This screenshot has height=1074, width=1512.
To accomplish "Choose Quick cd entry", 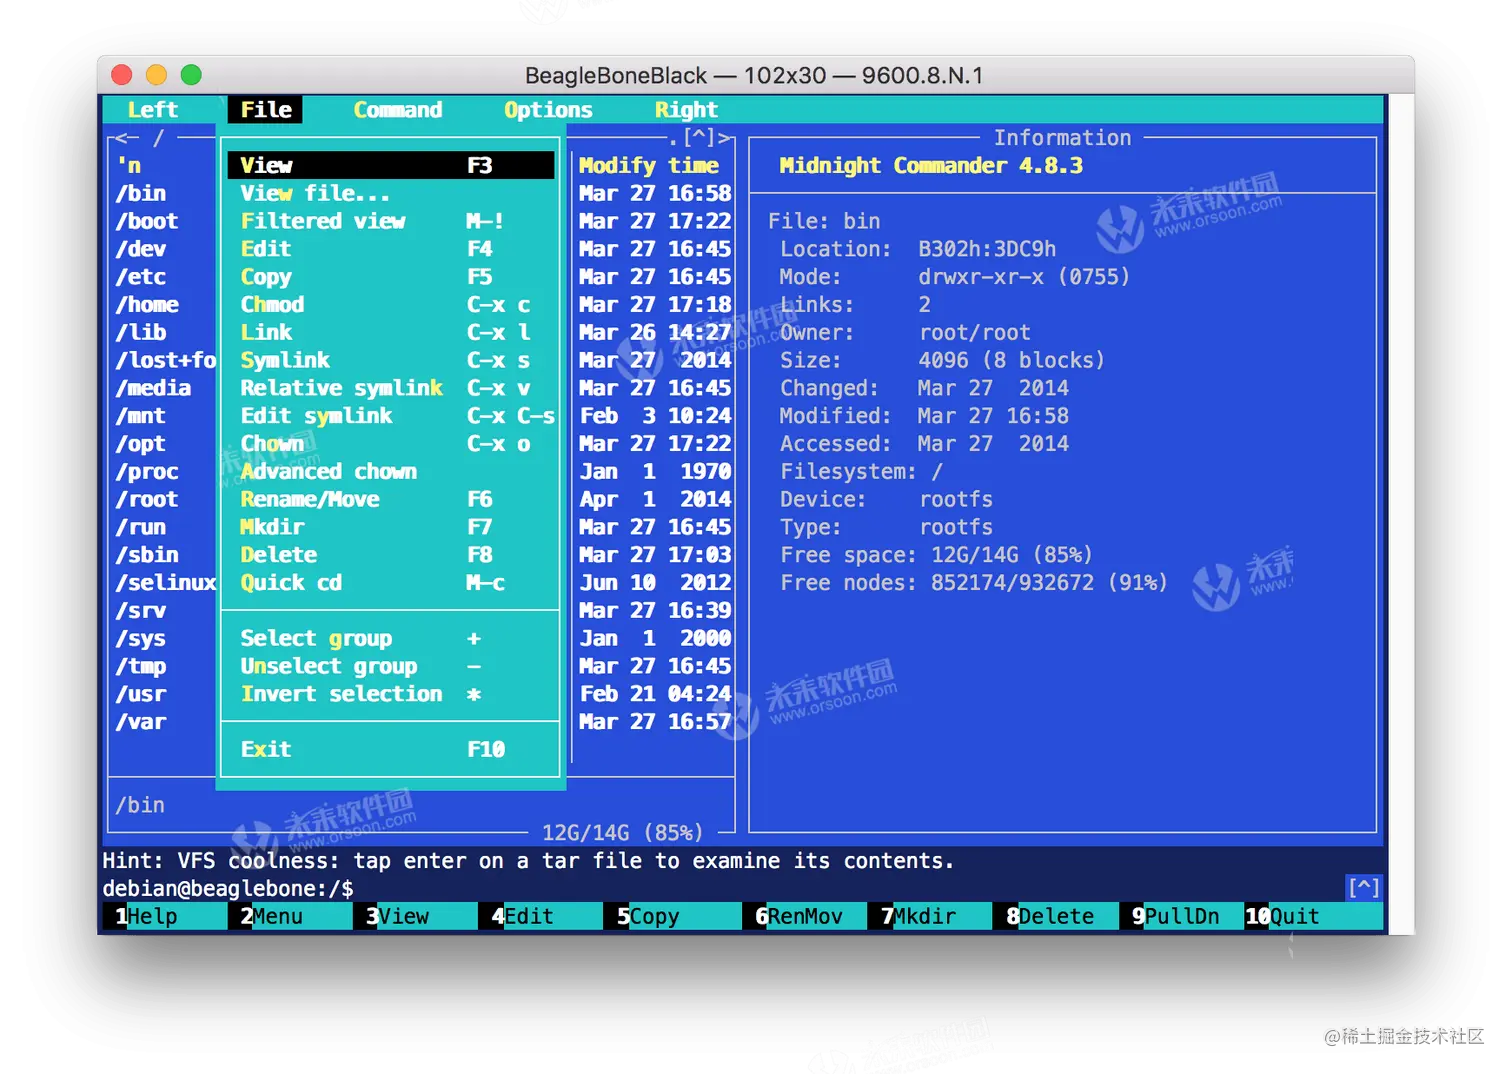I will pos(391,583).
